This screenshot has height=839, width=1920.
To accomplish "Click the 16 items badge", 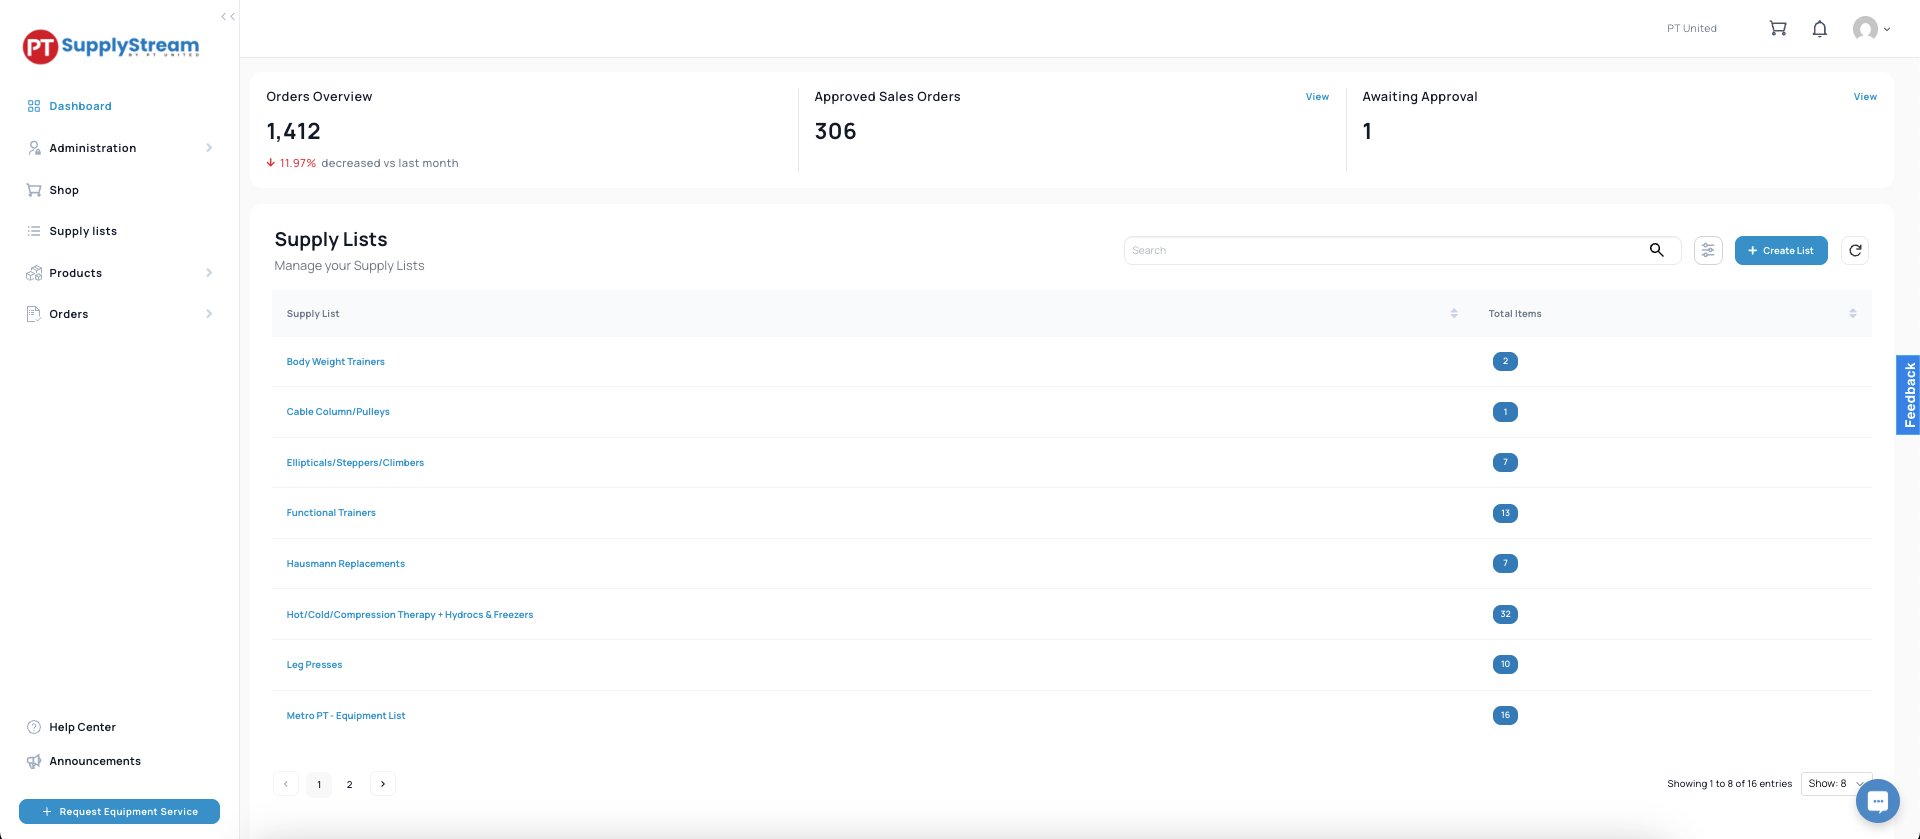I will pos(1505,715).
